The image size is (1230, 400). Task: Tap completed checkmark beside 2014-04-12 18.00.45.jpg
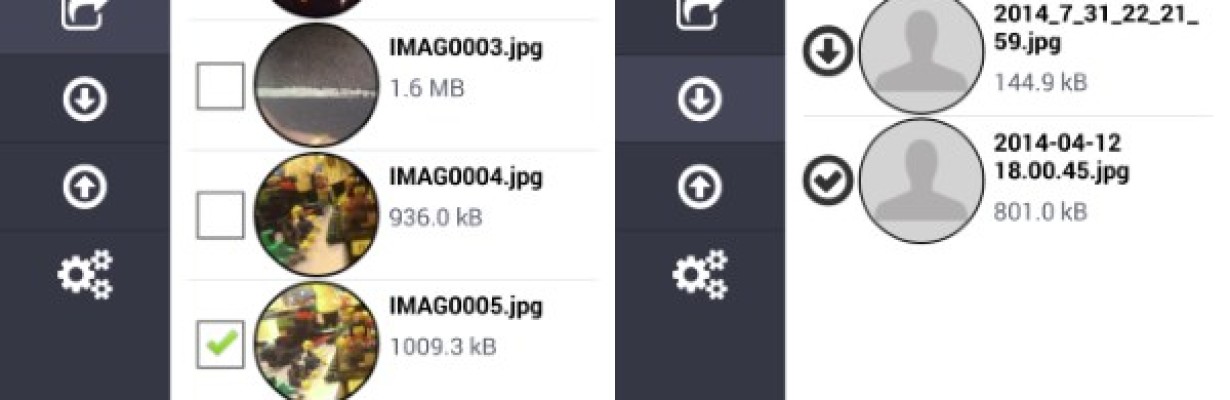pos(829,180)
